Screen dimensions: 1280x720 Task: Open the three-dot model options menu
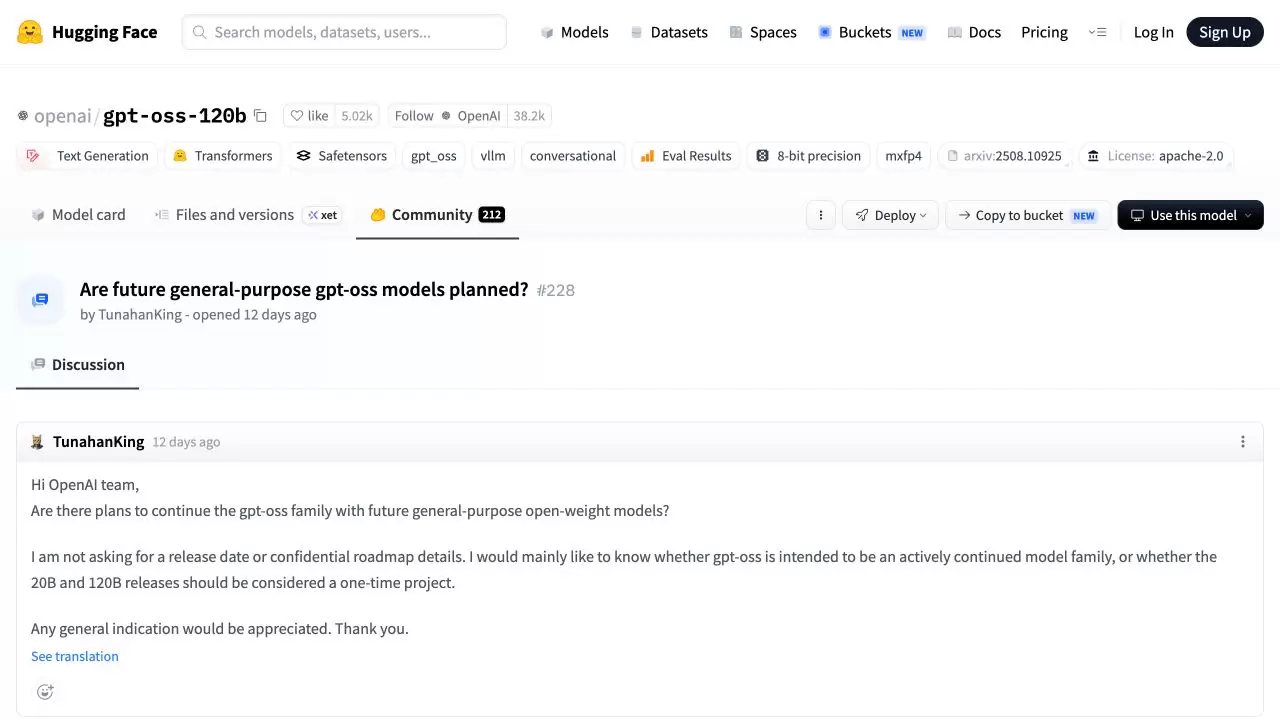(x=821, y=215)
